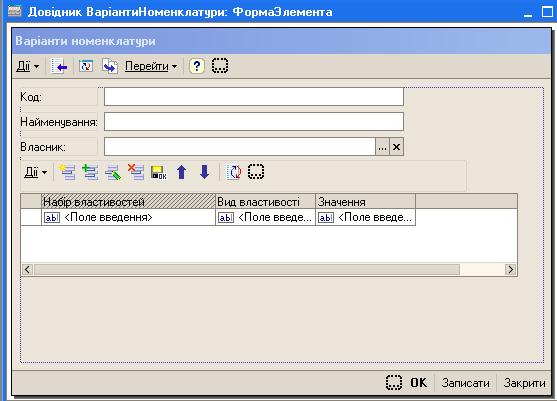Move row up with the blue arrow

pyautogui.click(x=182, y=172)
